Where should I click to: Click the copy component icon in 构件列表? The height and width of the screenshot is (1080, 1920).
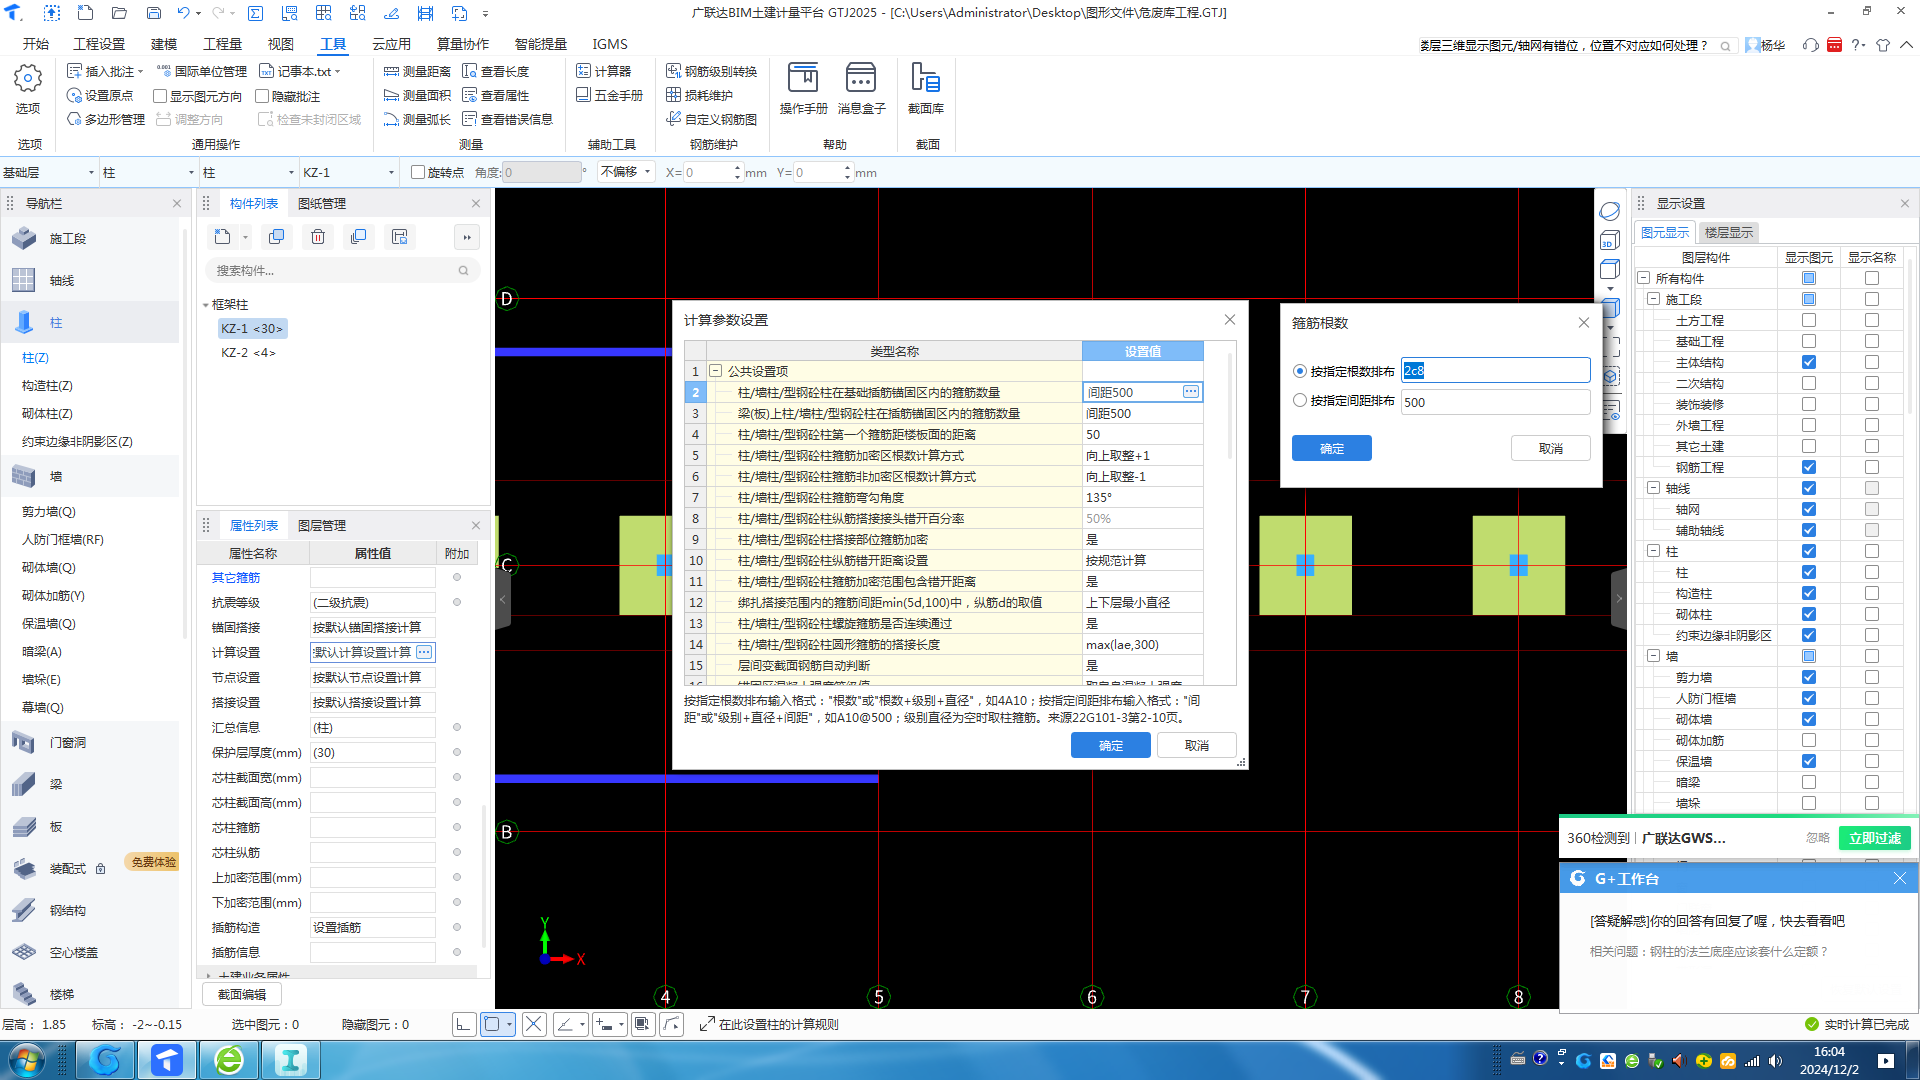coord(276,237)
